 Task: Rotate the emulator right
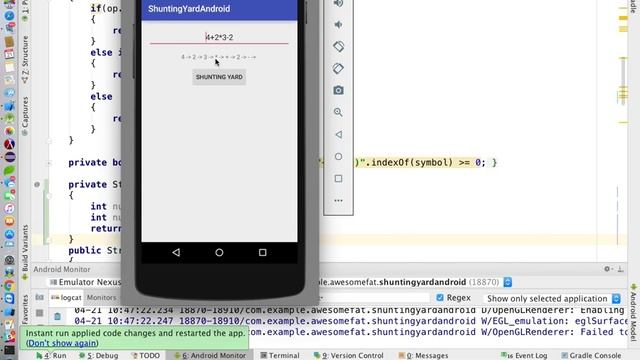pyautogui.click(x=338, y=68)
